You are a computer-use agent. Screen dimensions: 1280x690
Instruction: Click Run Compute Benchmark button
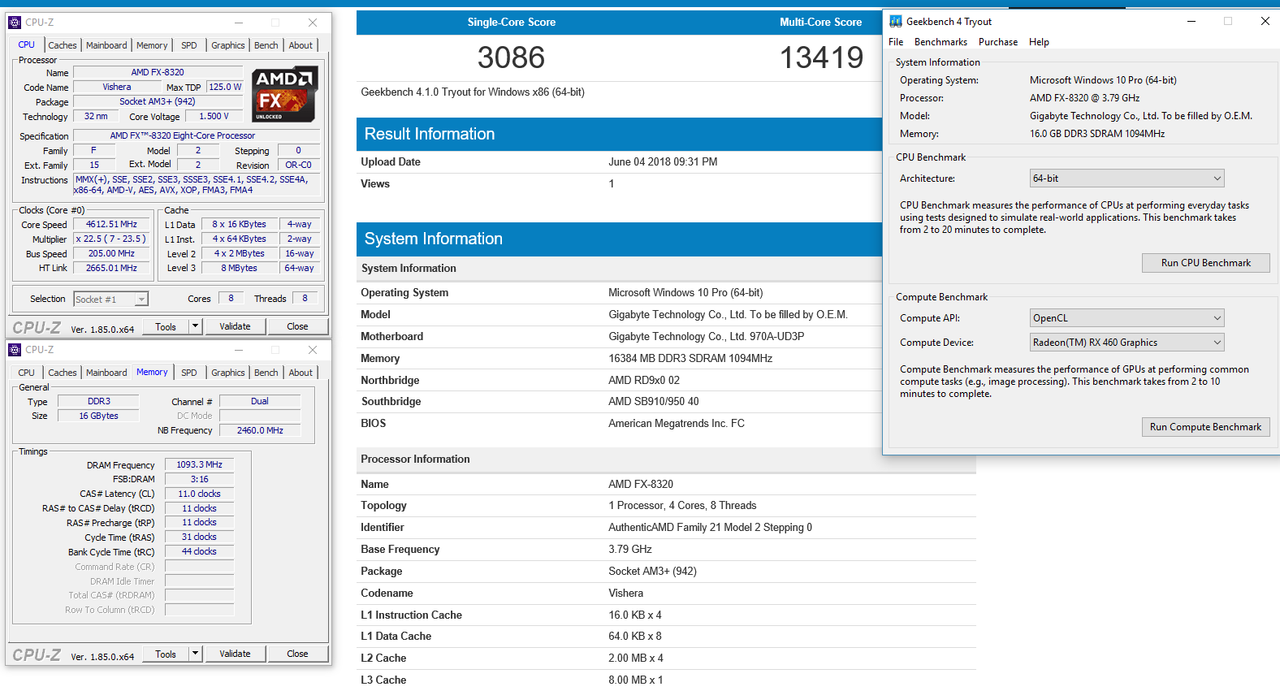point(1206,427)
